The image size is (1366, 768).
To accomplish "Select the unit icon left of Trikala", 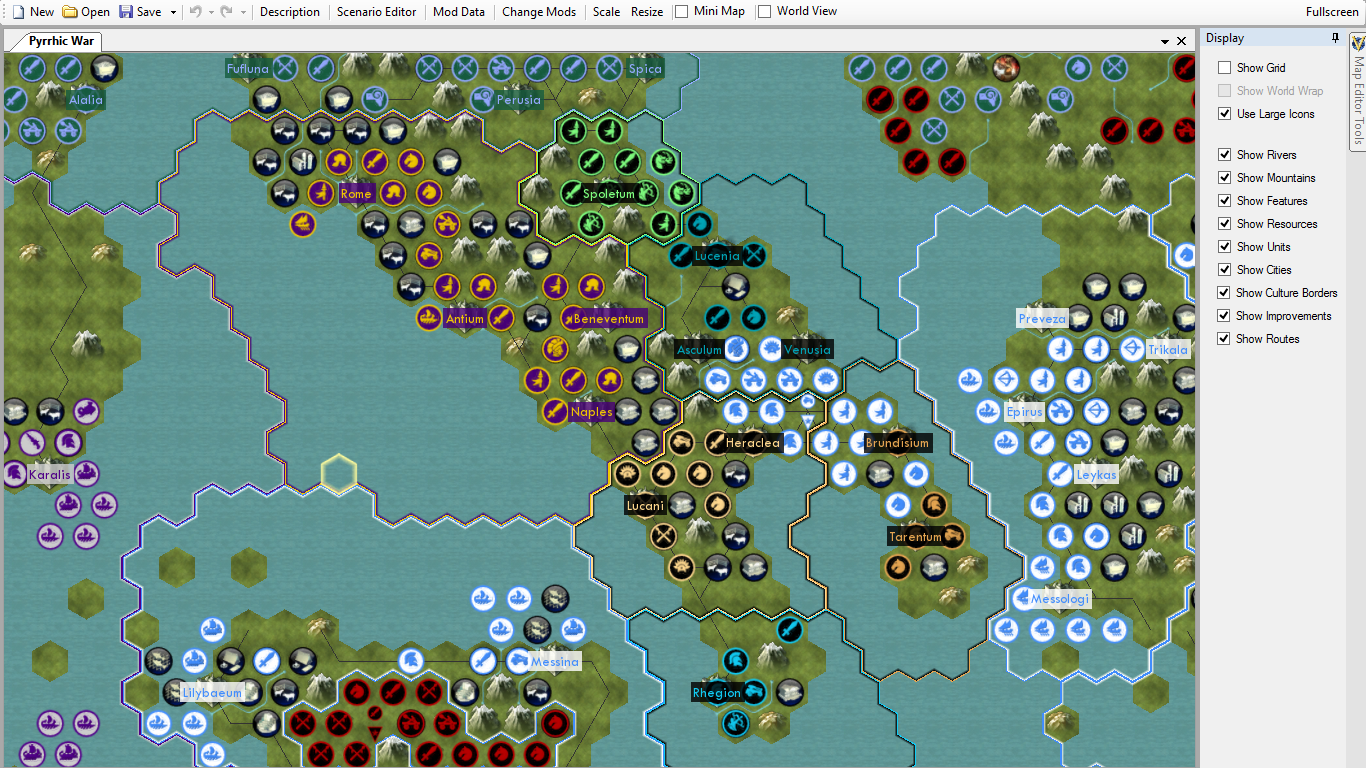I will click(x=1132, y=348).
